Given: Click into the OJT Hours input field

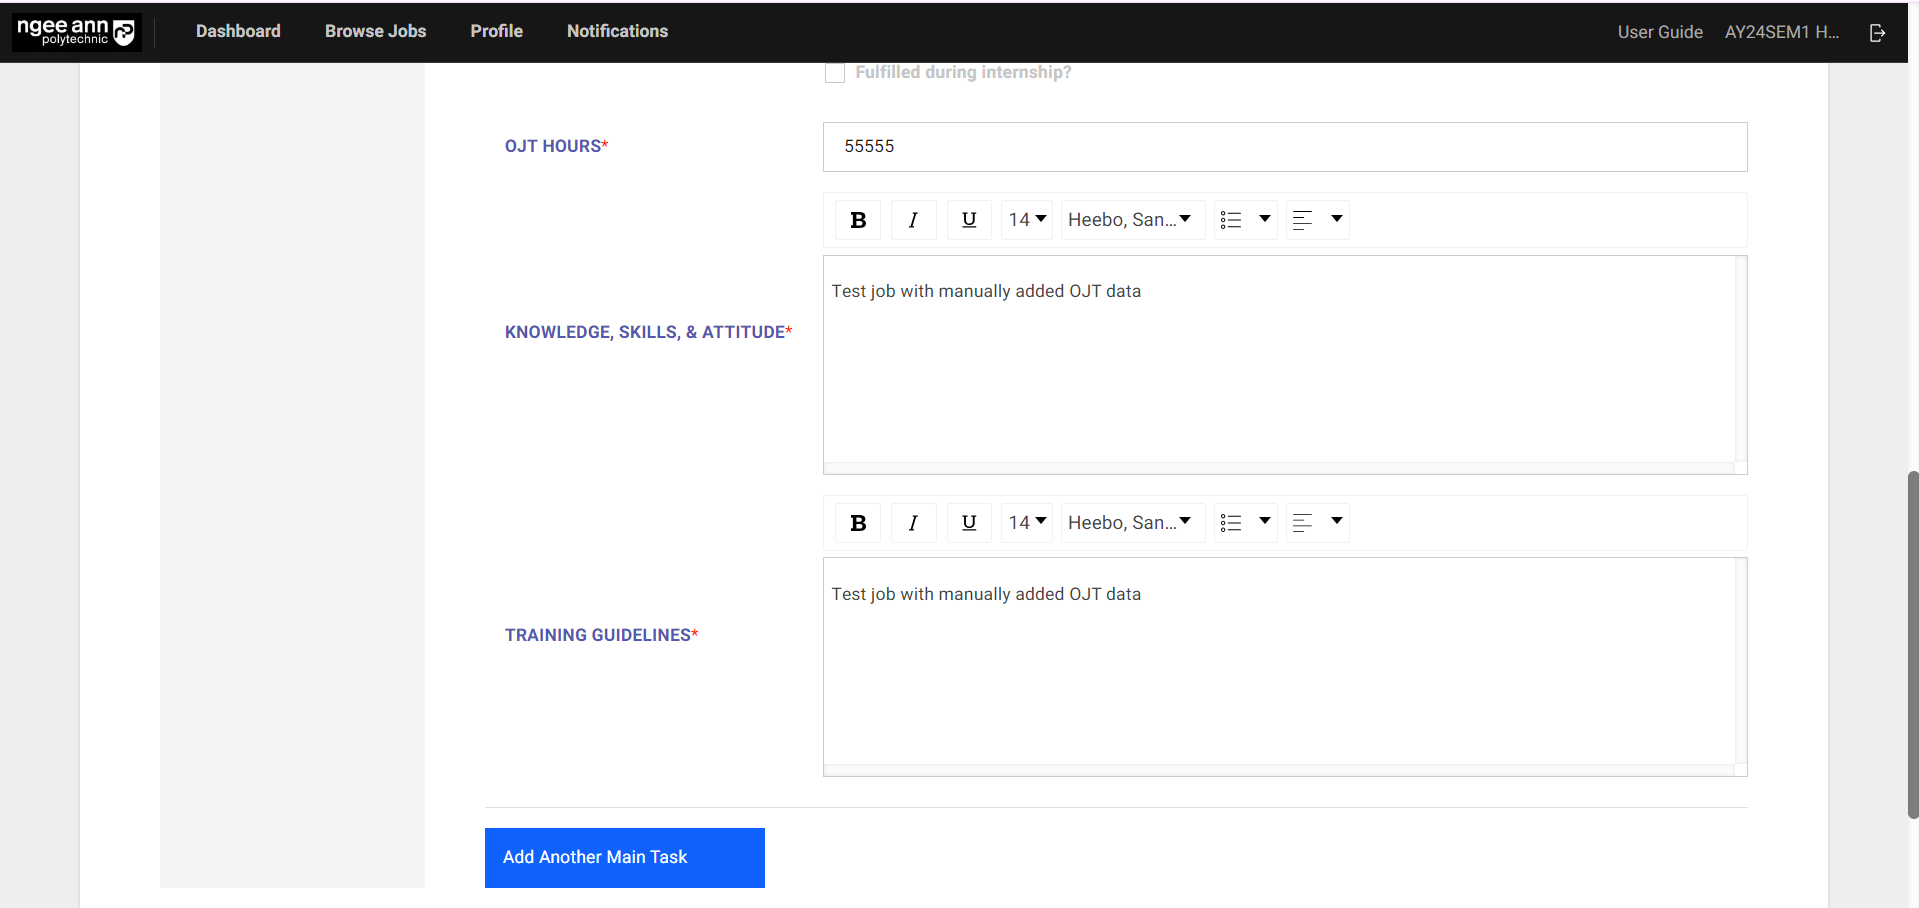Looking at the screenshot, I should (x=1284, y=147).
